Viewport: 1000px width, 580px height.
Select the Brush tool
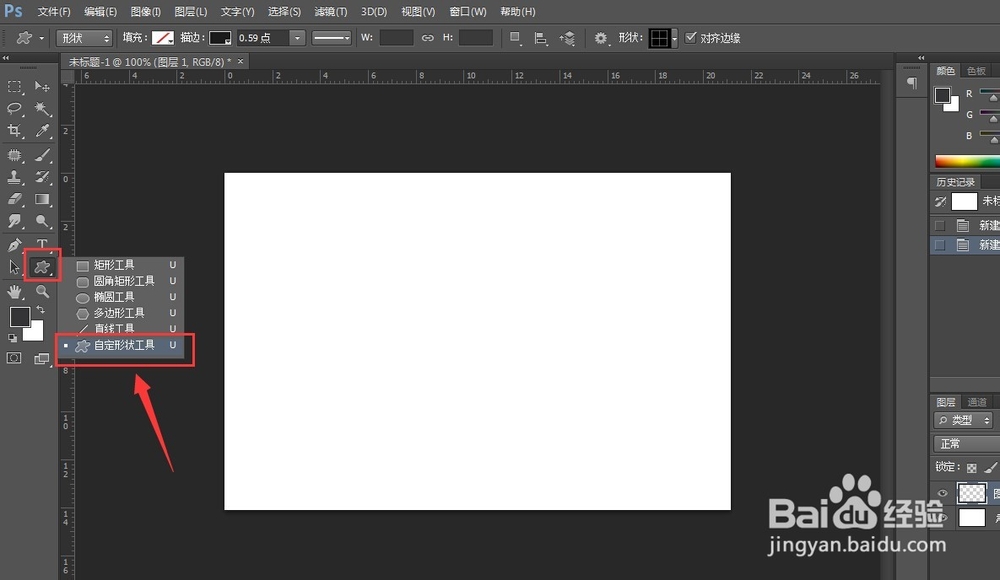point(42,155)
